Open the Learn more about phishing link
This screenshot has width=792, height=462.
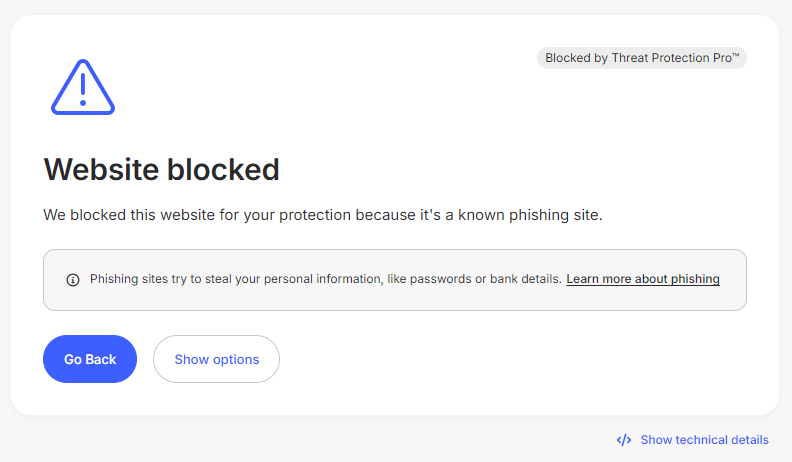click(642, 279)
